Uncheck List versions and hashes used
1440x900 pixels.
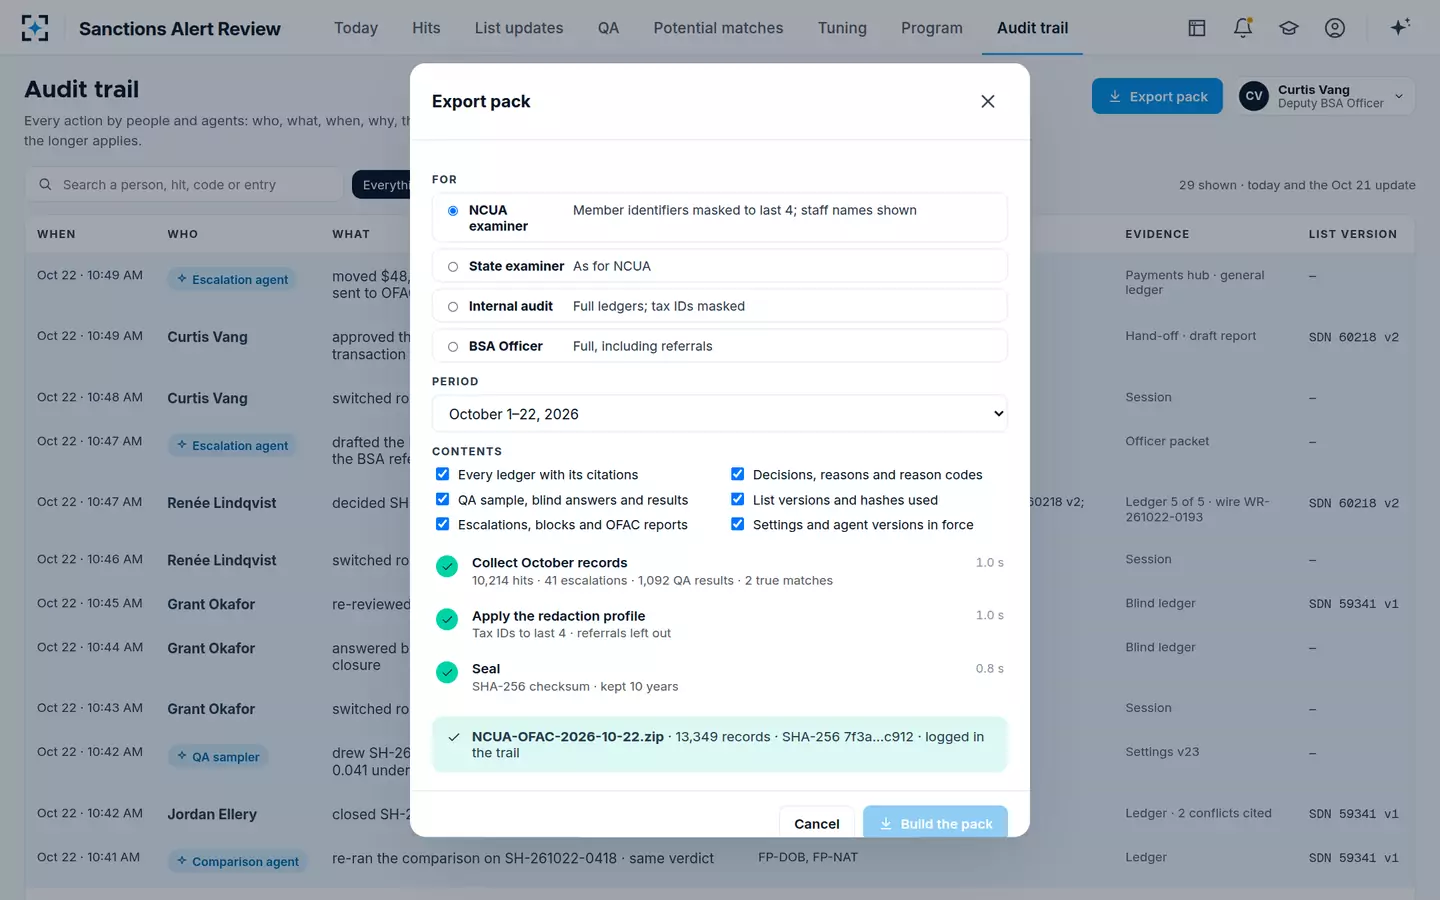pos(737,499)
